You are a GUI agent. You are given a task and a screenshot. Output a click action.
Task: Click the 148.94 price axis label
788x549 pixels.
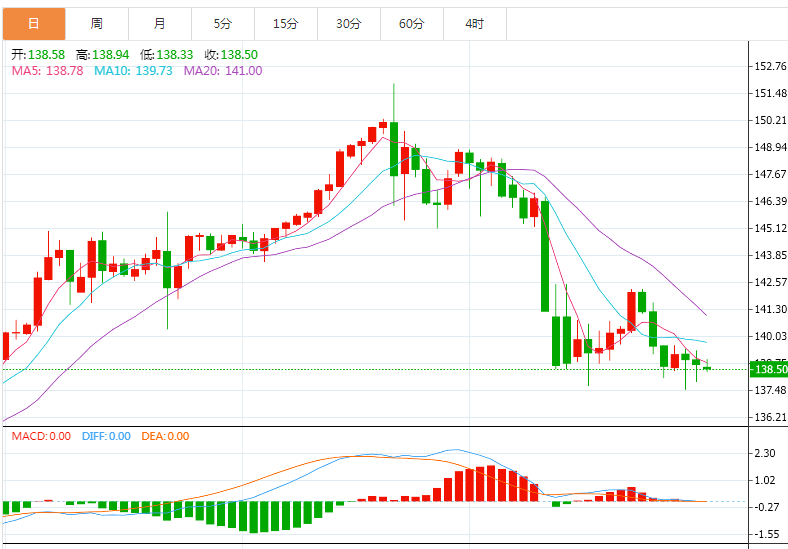click(770, 147)
